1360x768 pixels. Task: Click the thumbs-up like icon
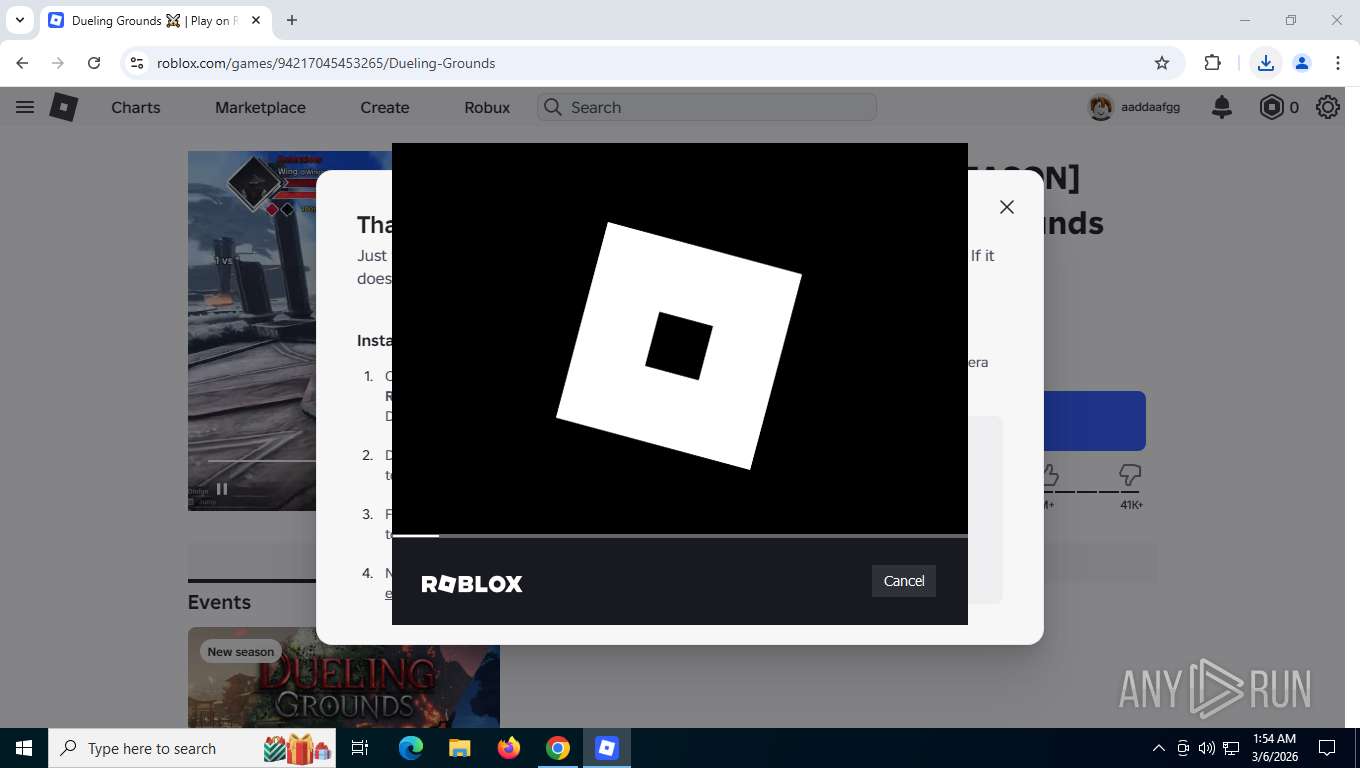coord(1049,474)
